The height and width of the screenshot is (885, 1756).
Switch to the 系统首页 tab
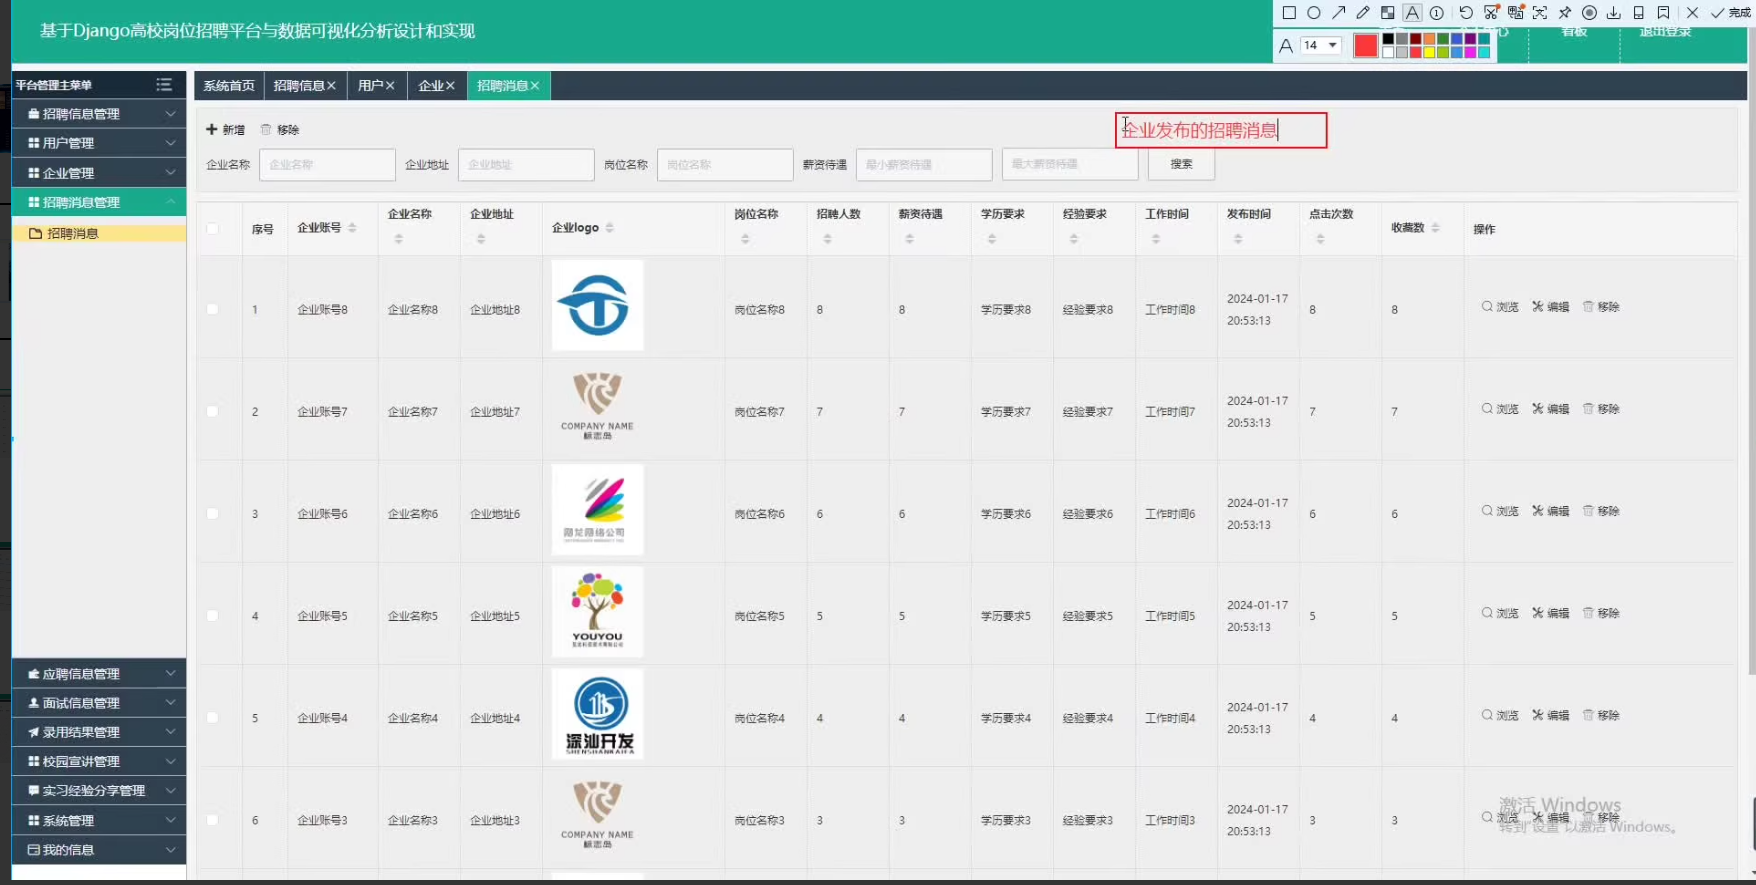(229, 86)
